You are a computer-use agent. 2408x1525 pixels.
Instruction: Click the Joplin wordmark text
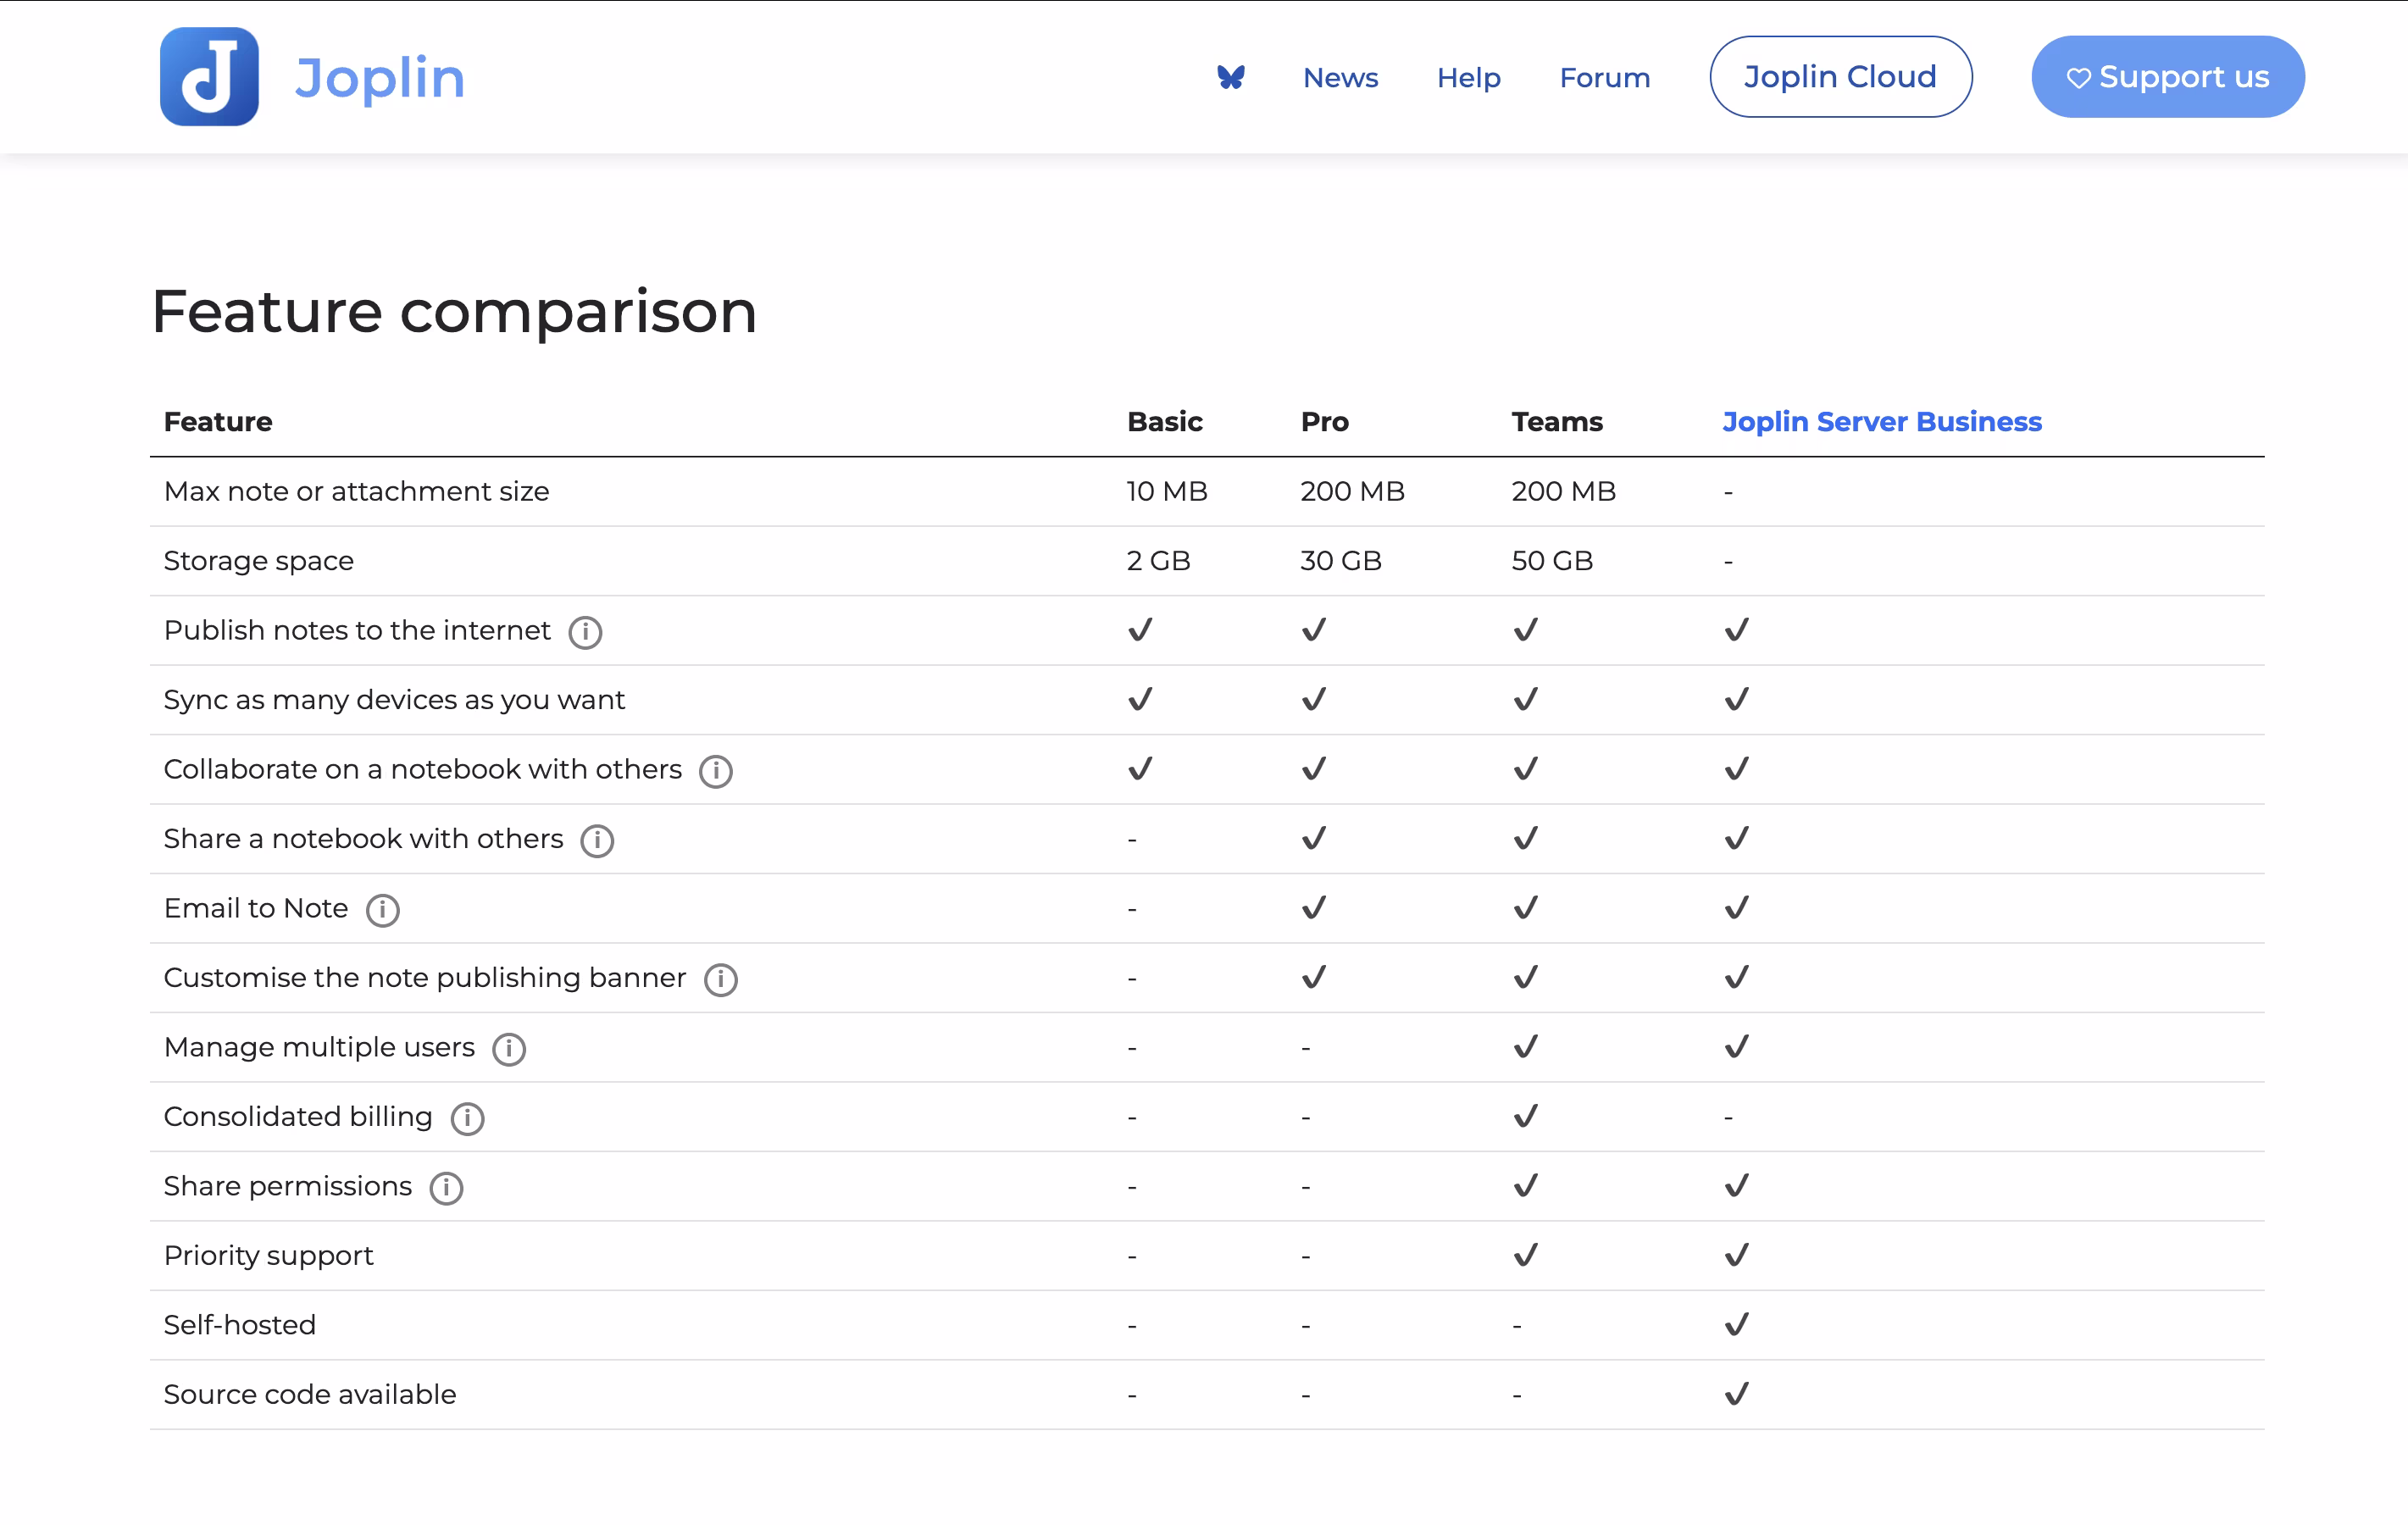[x=380, y=77]
